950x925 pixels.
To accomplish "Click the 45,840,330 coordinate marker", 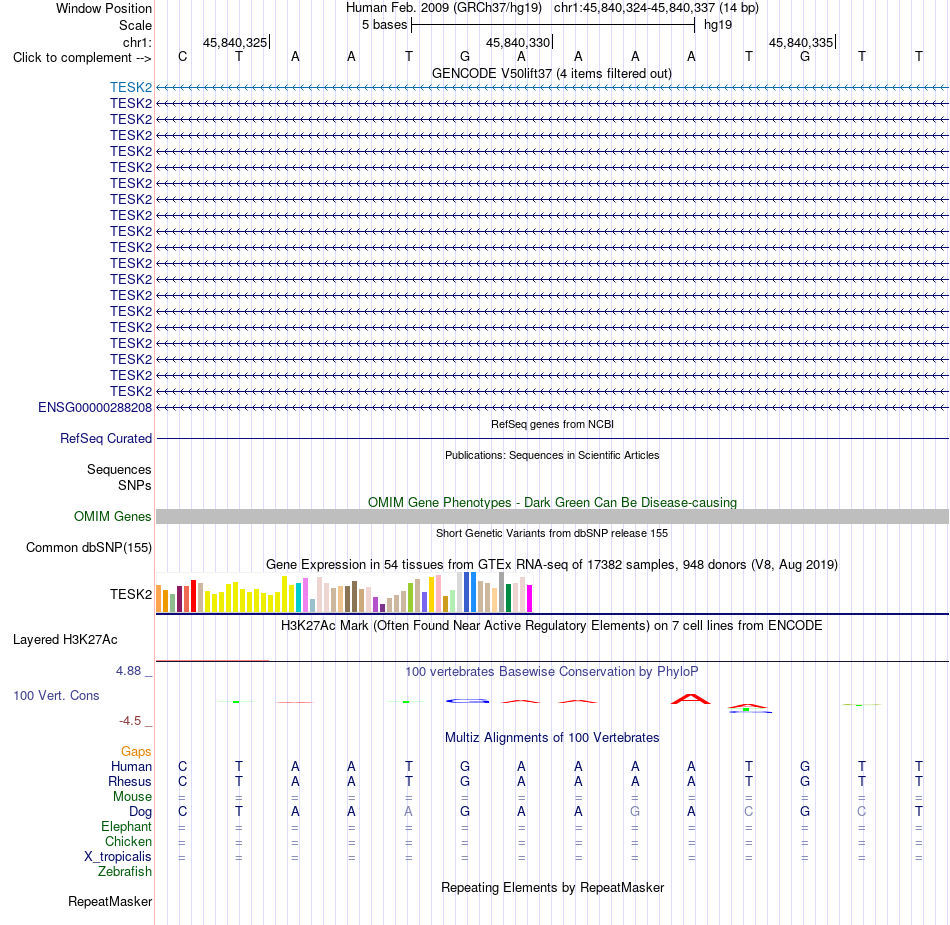I will (x=518, y=42).
